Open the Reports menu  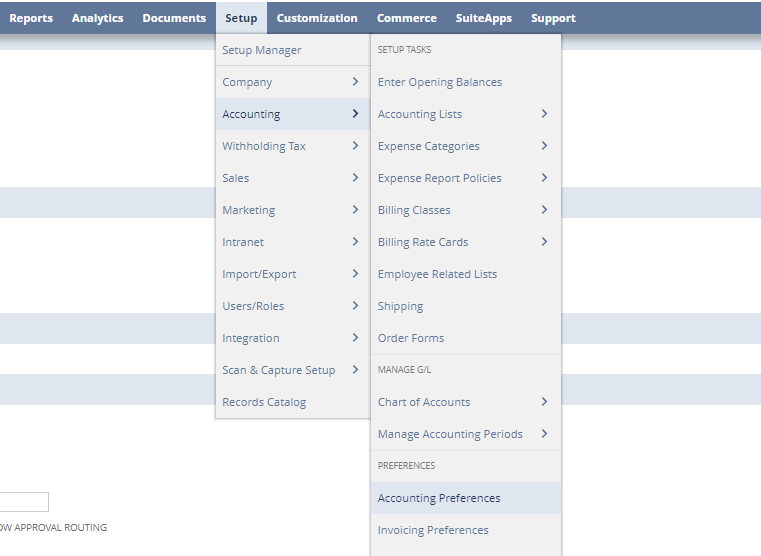(31, 18)
